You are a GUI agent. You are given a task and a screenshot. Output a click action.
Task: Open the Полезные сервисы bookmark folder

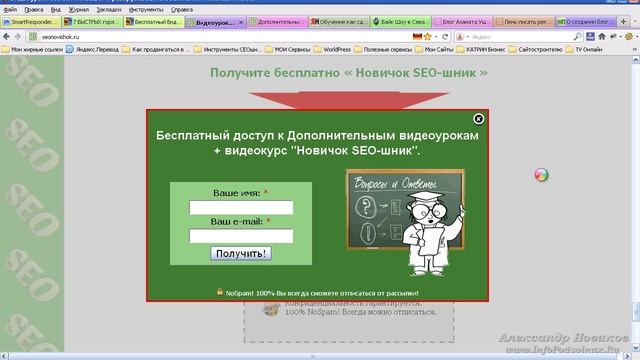click(x=383, y=49)
